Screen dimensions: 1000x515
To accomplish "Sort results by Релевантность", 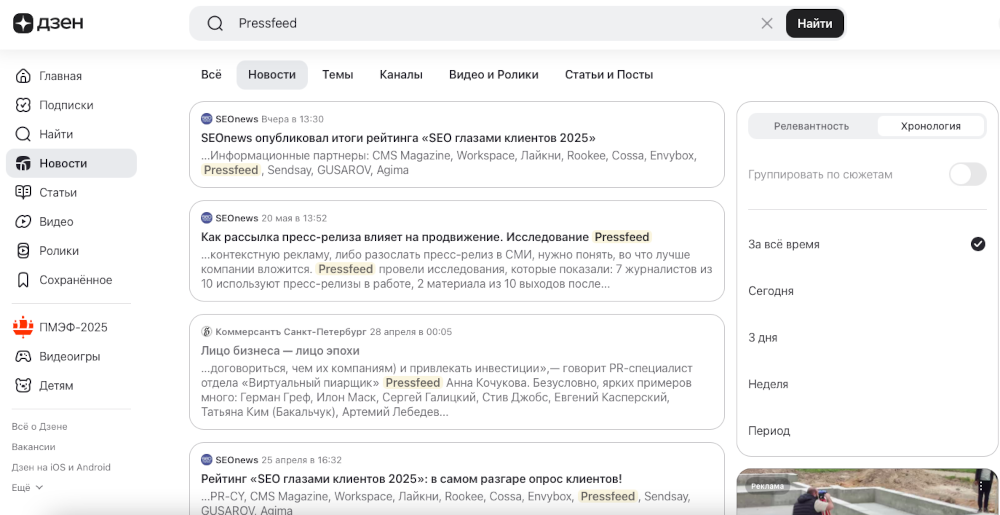I will coord(811,126).
